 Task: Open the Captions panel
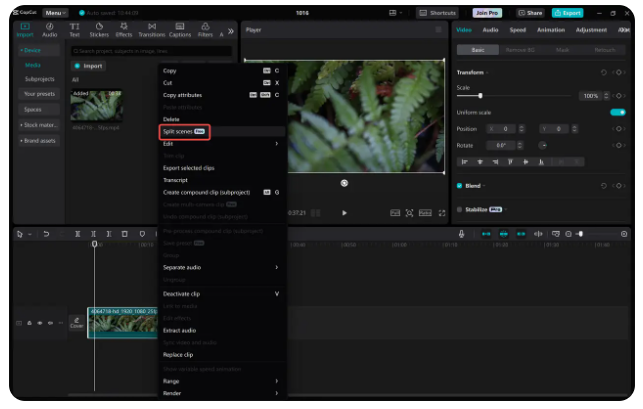click(x=180, y=29)
